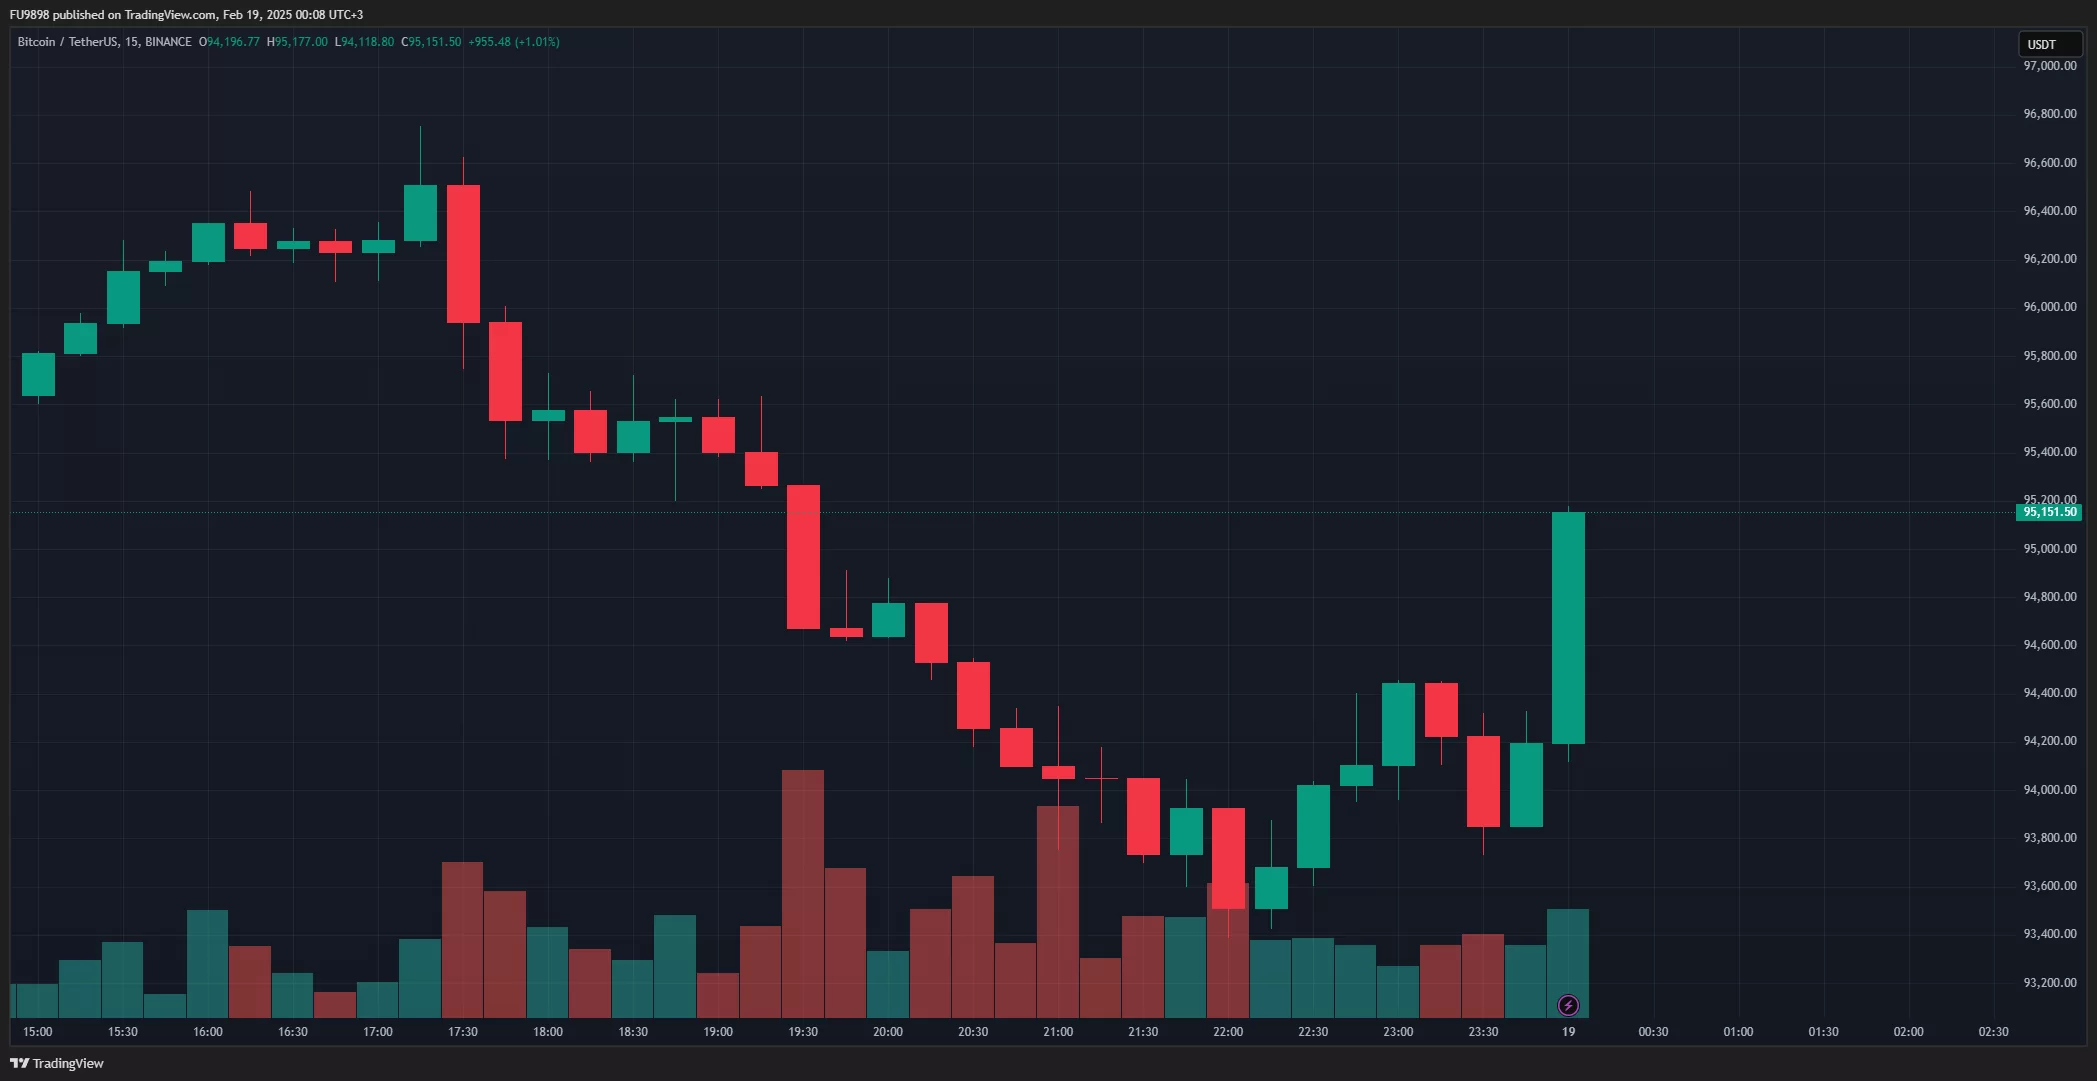Click the large red 19:30 candle body
The image size is (2097, 1081).
[803, 556]
